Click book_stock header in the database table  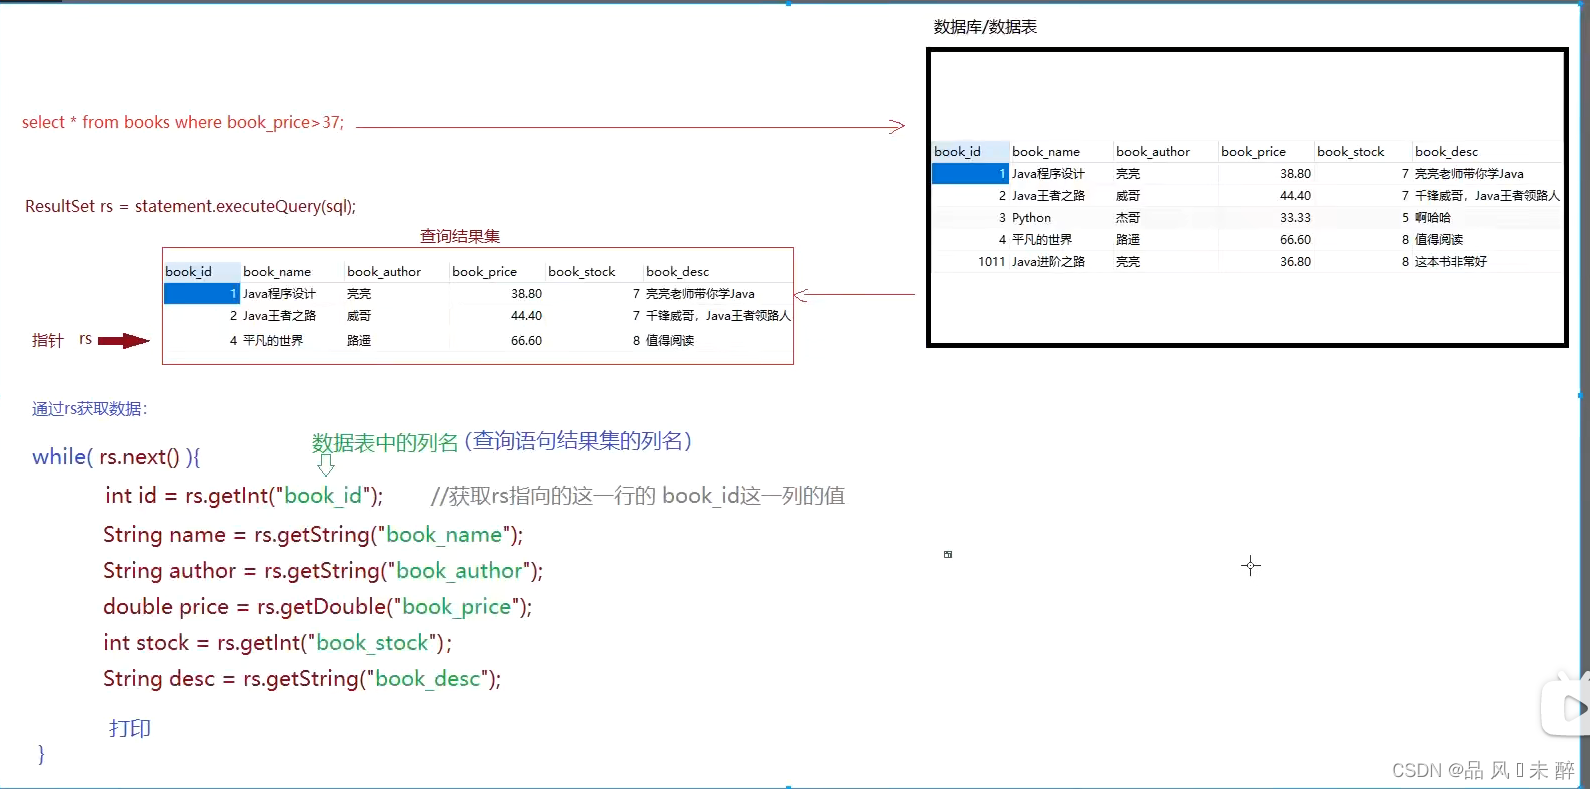1351,151
